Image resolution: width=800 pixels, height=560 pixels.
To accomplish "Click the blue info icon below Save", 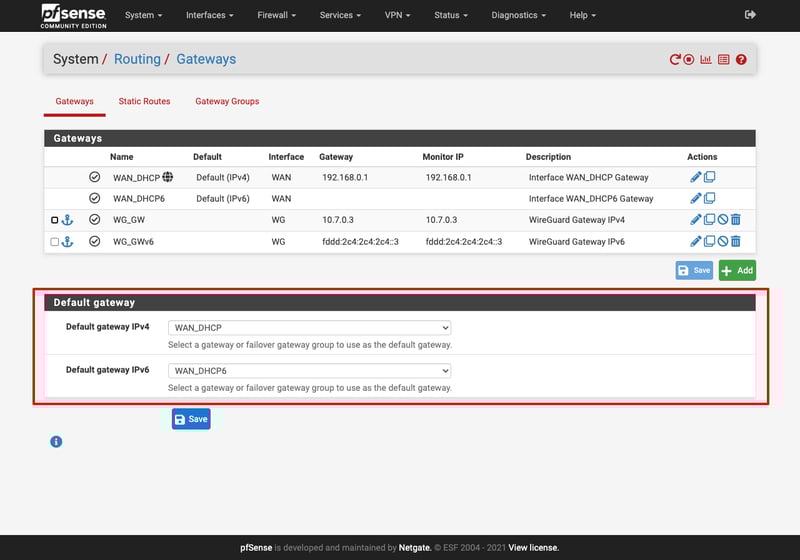I will point(56,441).
